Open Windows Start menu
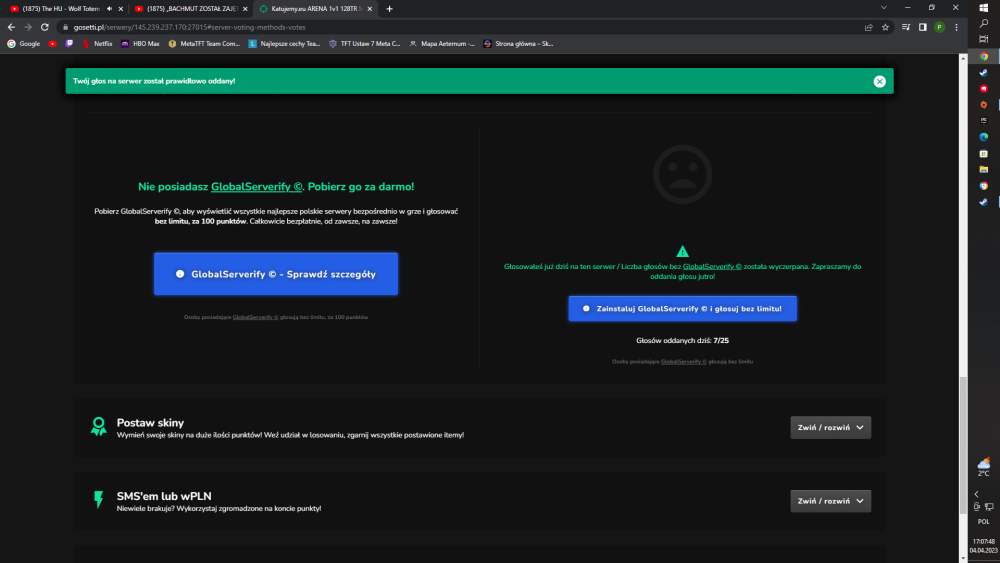 984,8
